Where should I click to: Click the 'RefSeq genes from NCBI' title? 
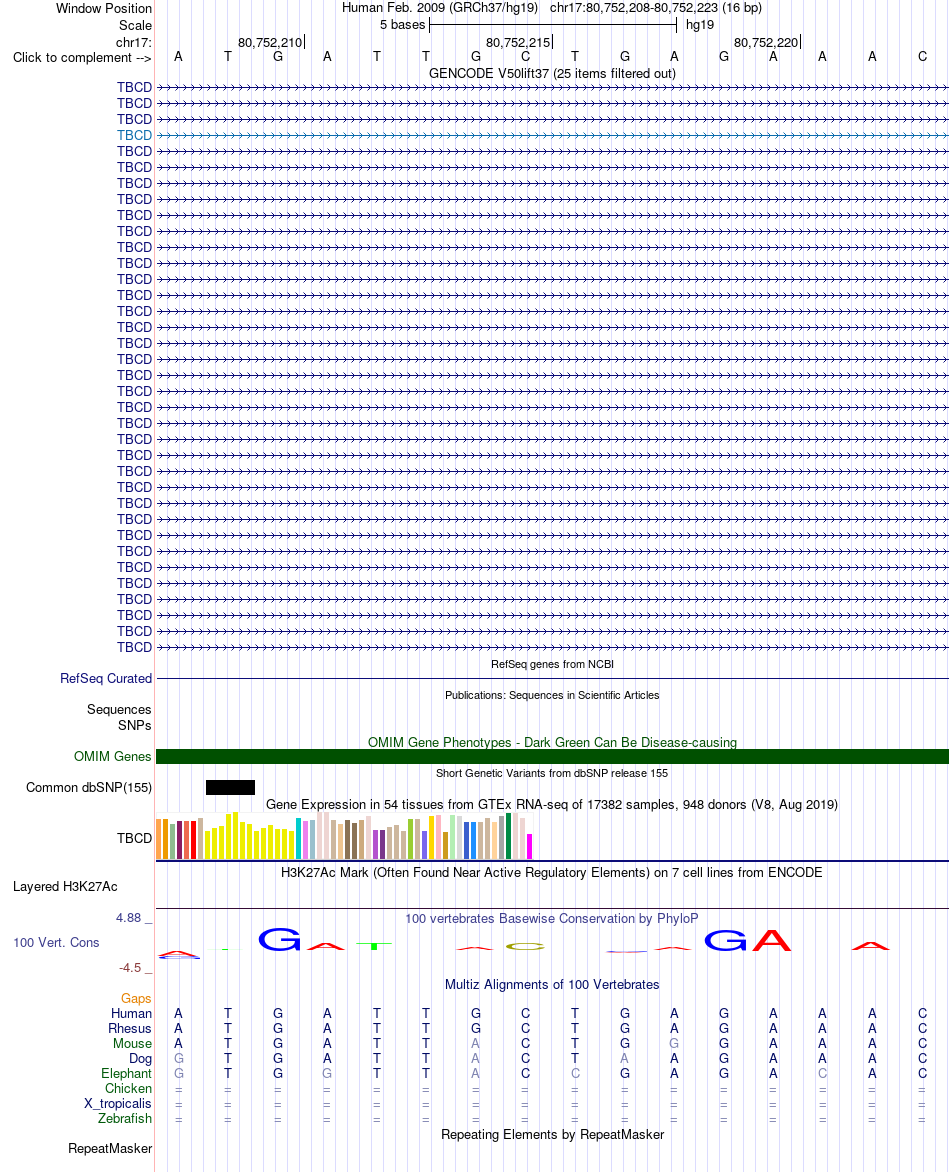(x=552, y=664)
